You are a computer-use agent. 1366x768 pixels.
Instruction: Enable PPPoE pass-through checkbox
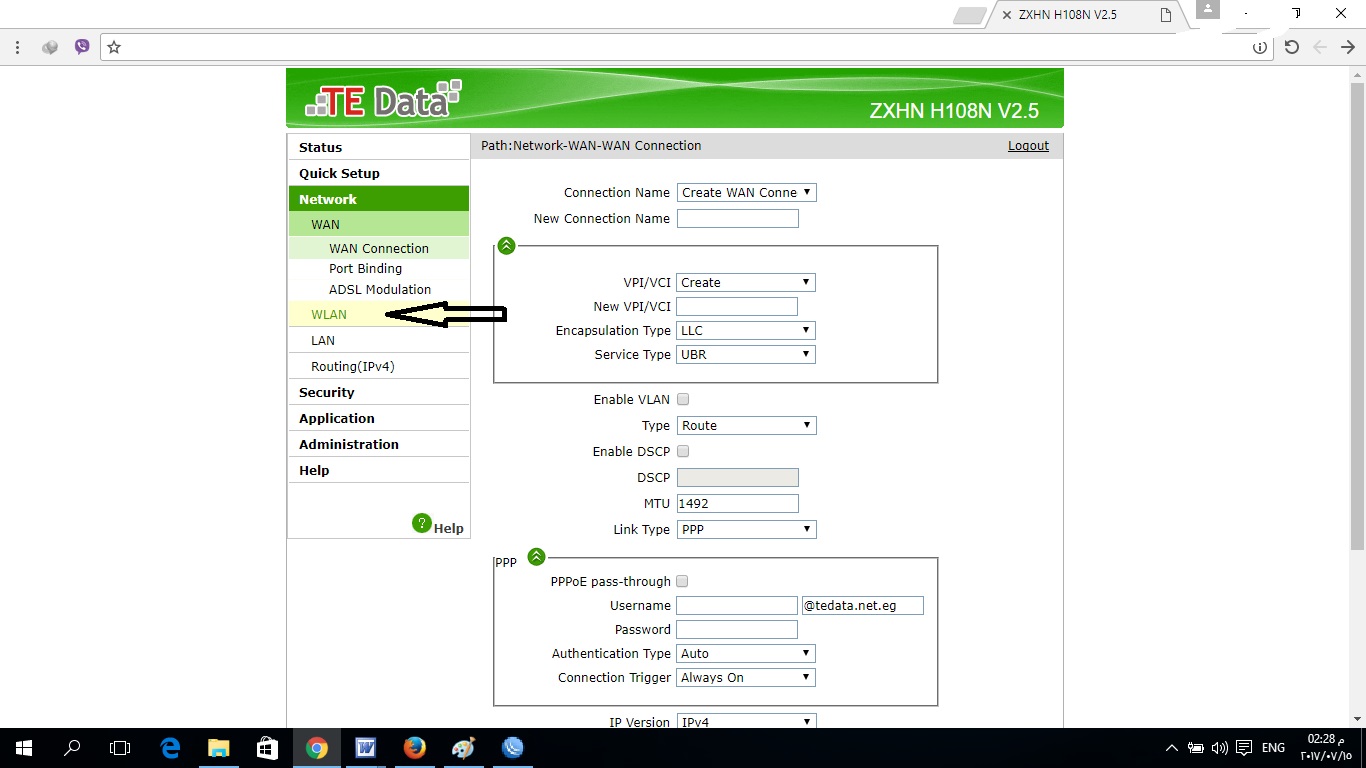682,581
